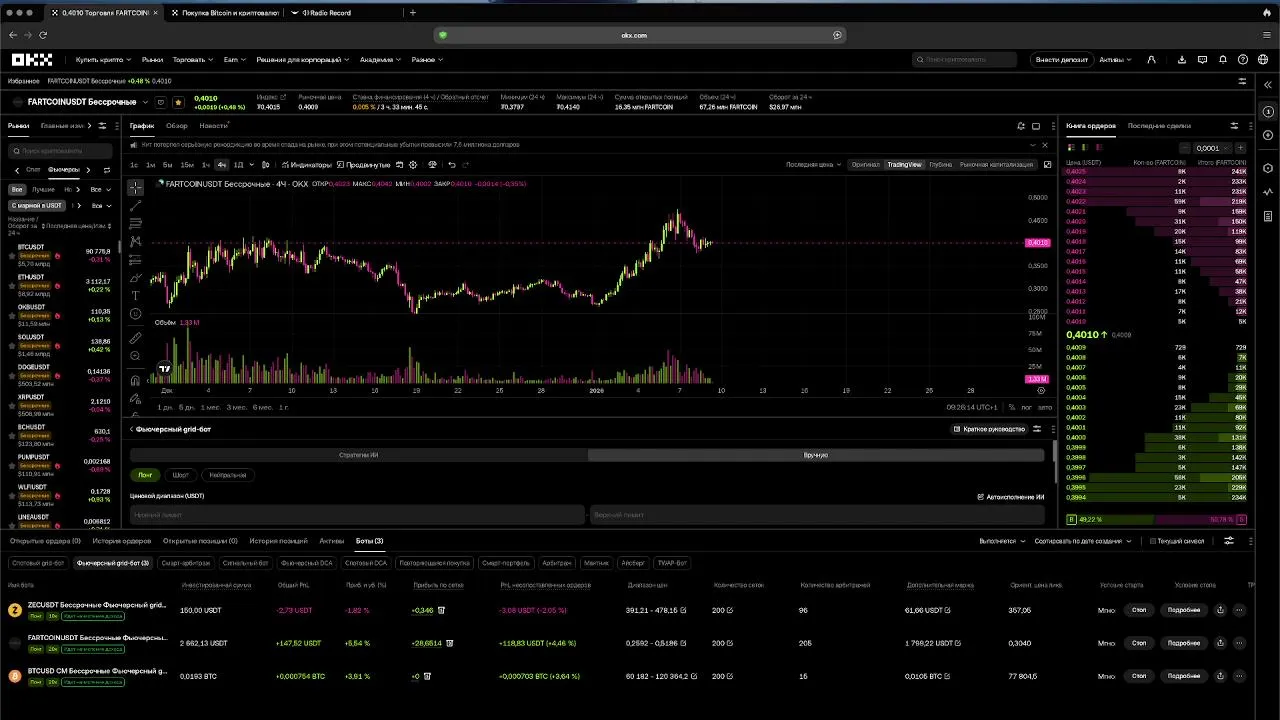Click the OKX logo in the header

pos(32,59)
